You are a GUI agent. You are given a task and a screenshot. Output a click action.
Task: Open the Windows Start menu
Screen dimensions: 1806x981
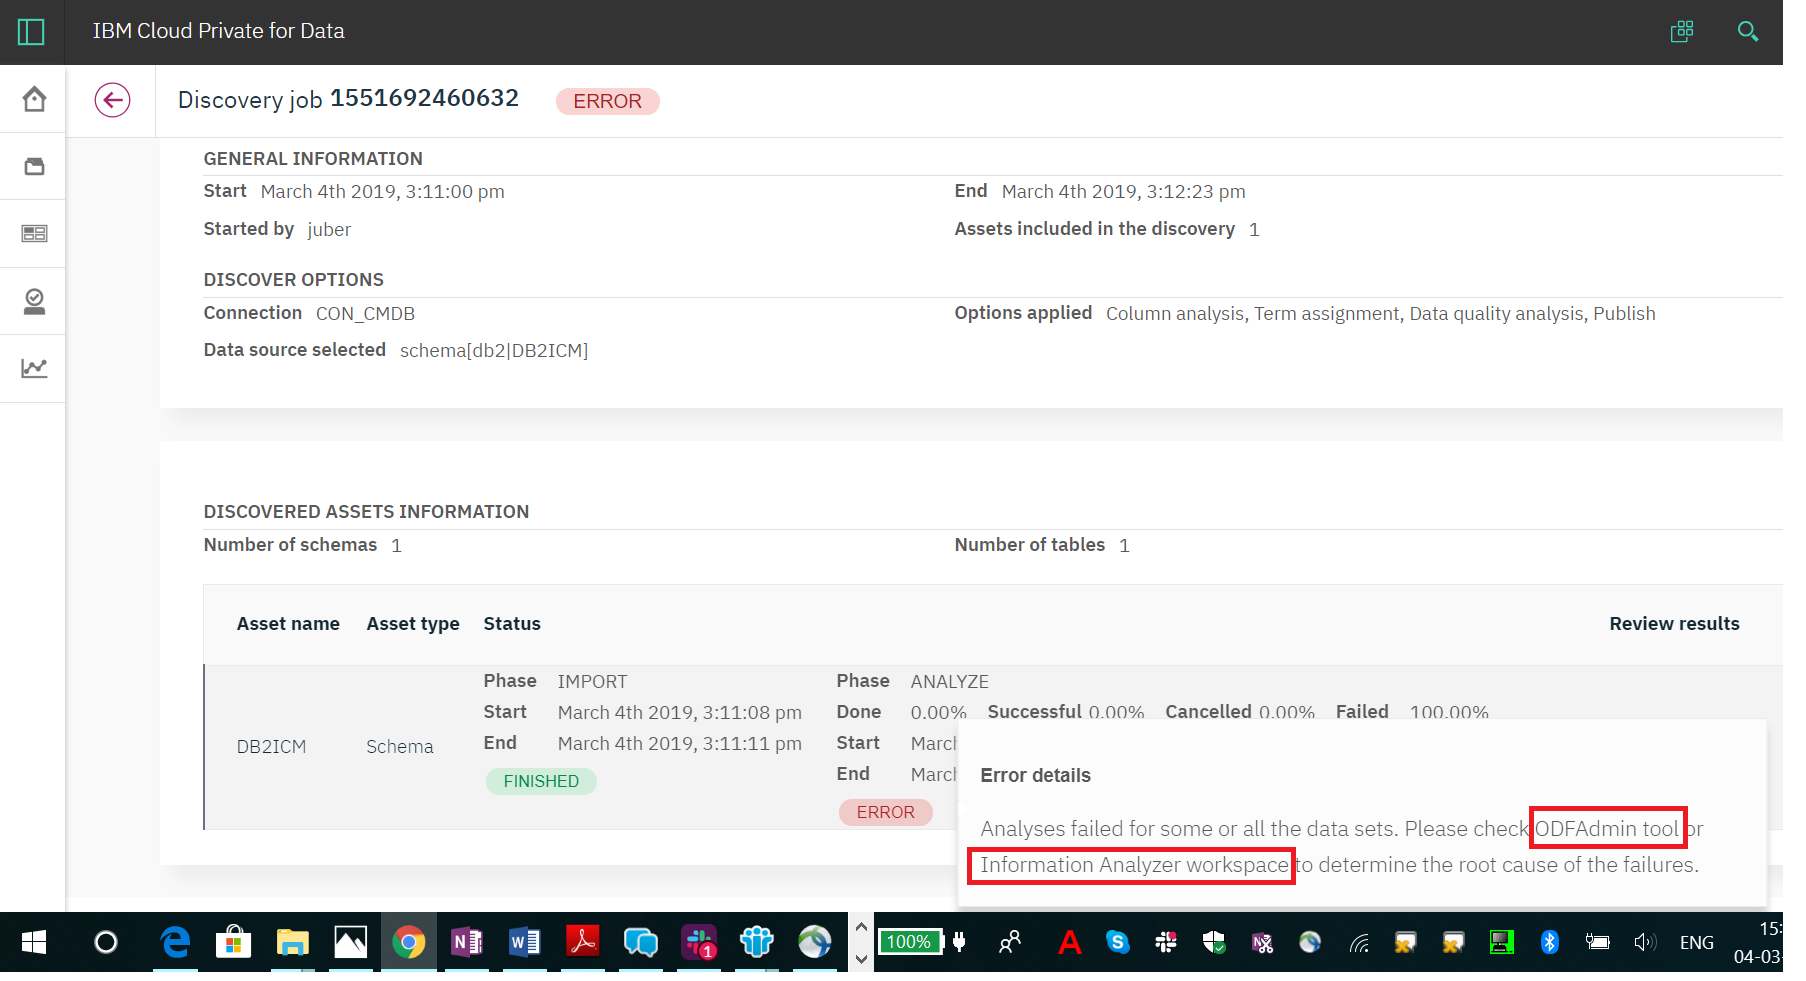pos(33,942)
